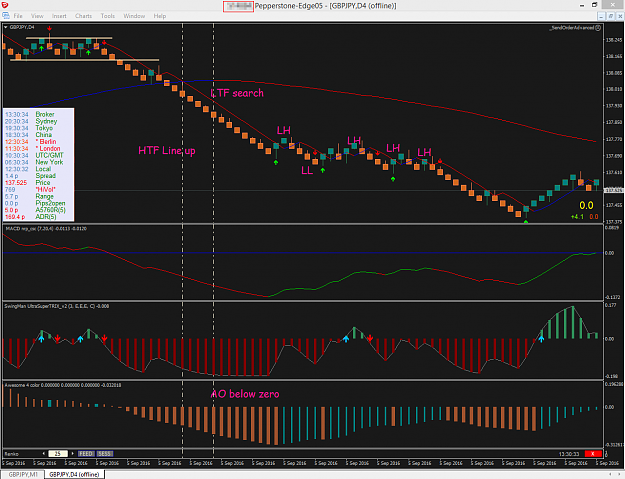Screen dimensions: 625x479
Task: Expand the GBPJPY,D4 chart triangle dropdown
Action: click(x=6, y=27)
